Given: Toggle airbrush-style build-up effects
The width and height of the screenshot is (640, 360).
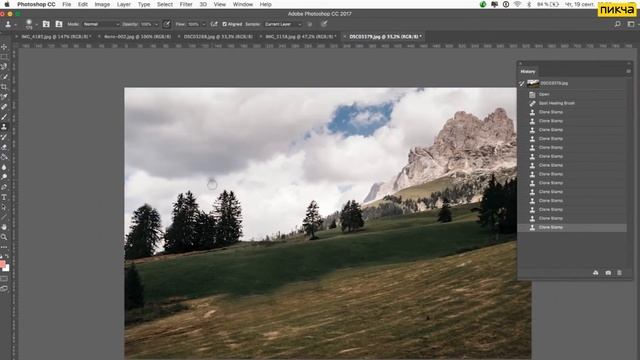Looking at the screenshot, I should [214, 24].
